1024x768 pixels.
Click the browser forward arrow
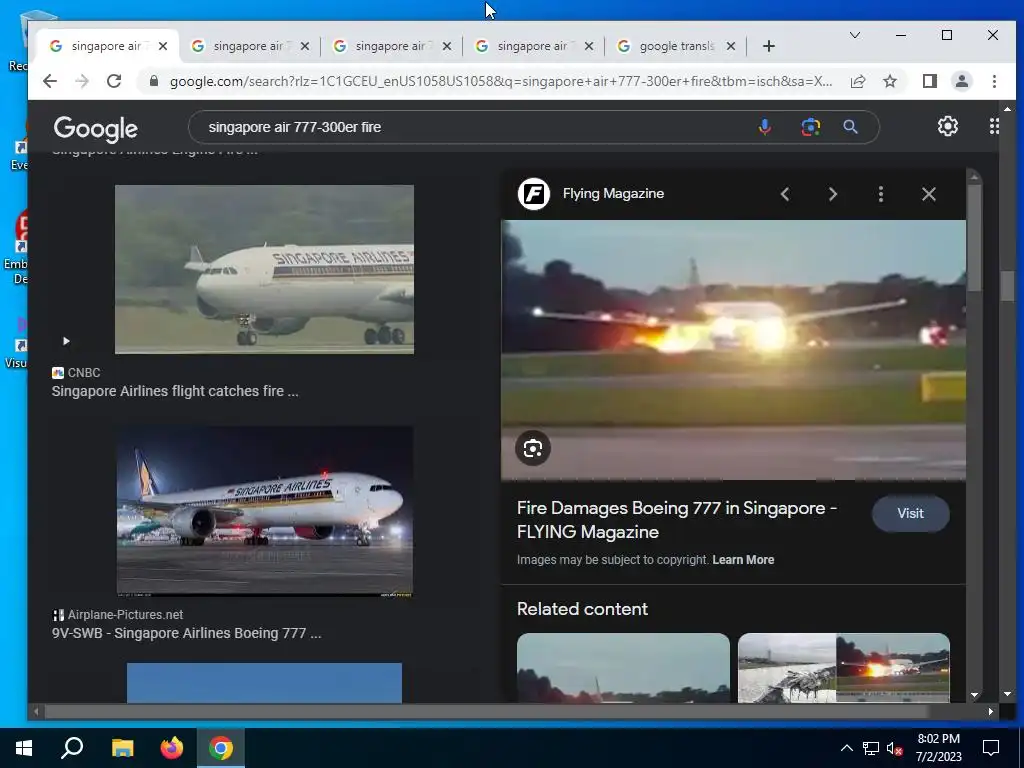pyautogui.click(x=82, y=81)
